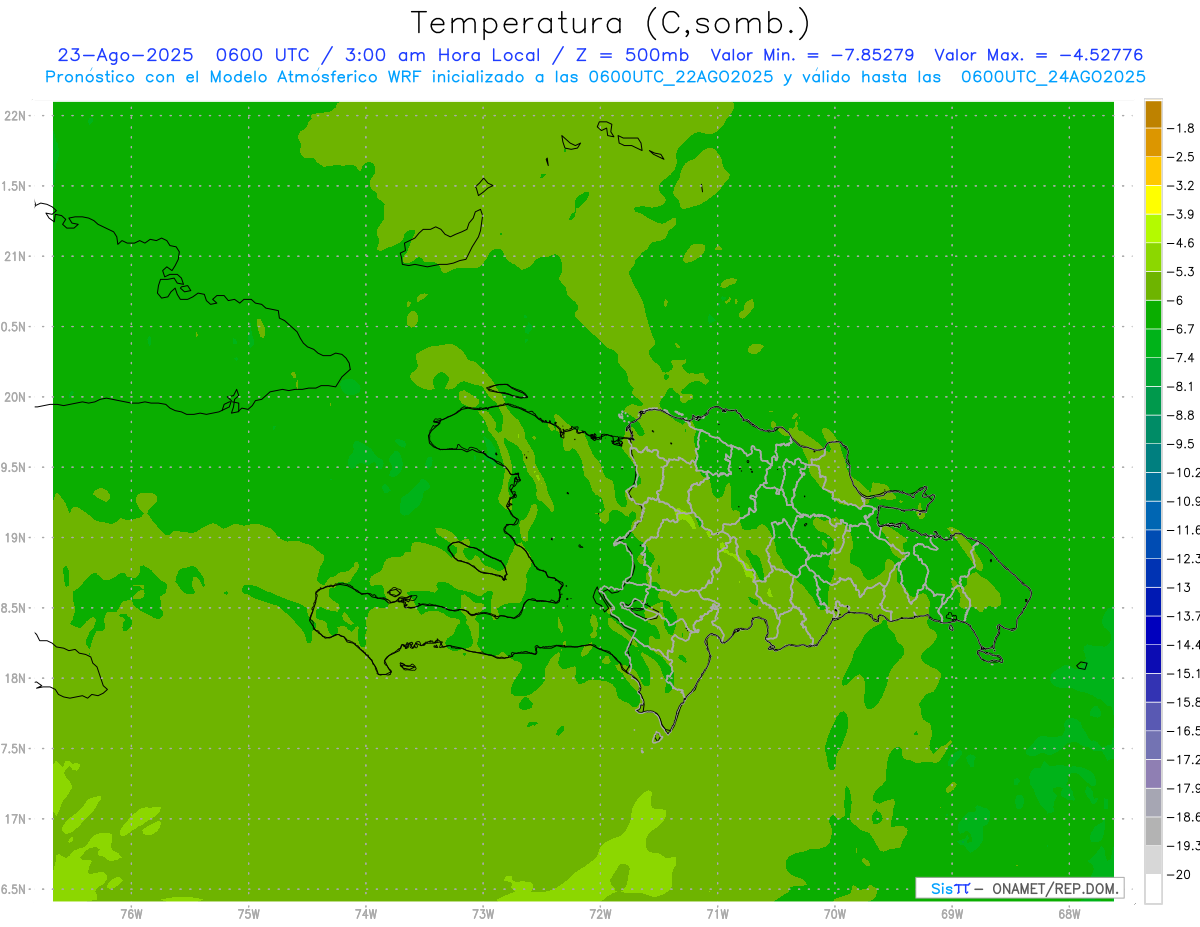1200x927 pixels.
Task: Click the colorbar value "-20"
Action: coord(1181,874)
